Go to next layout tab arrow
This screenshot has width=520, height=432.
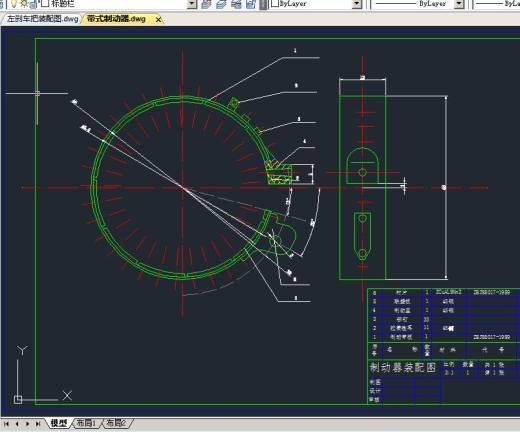[x=27, y=424]
